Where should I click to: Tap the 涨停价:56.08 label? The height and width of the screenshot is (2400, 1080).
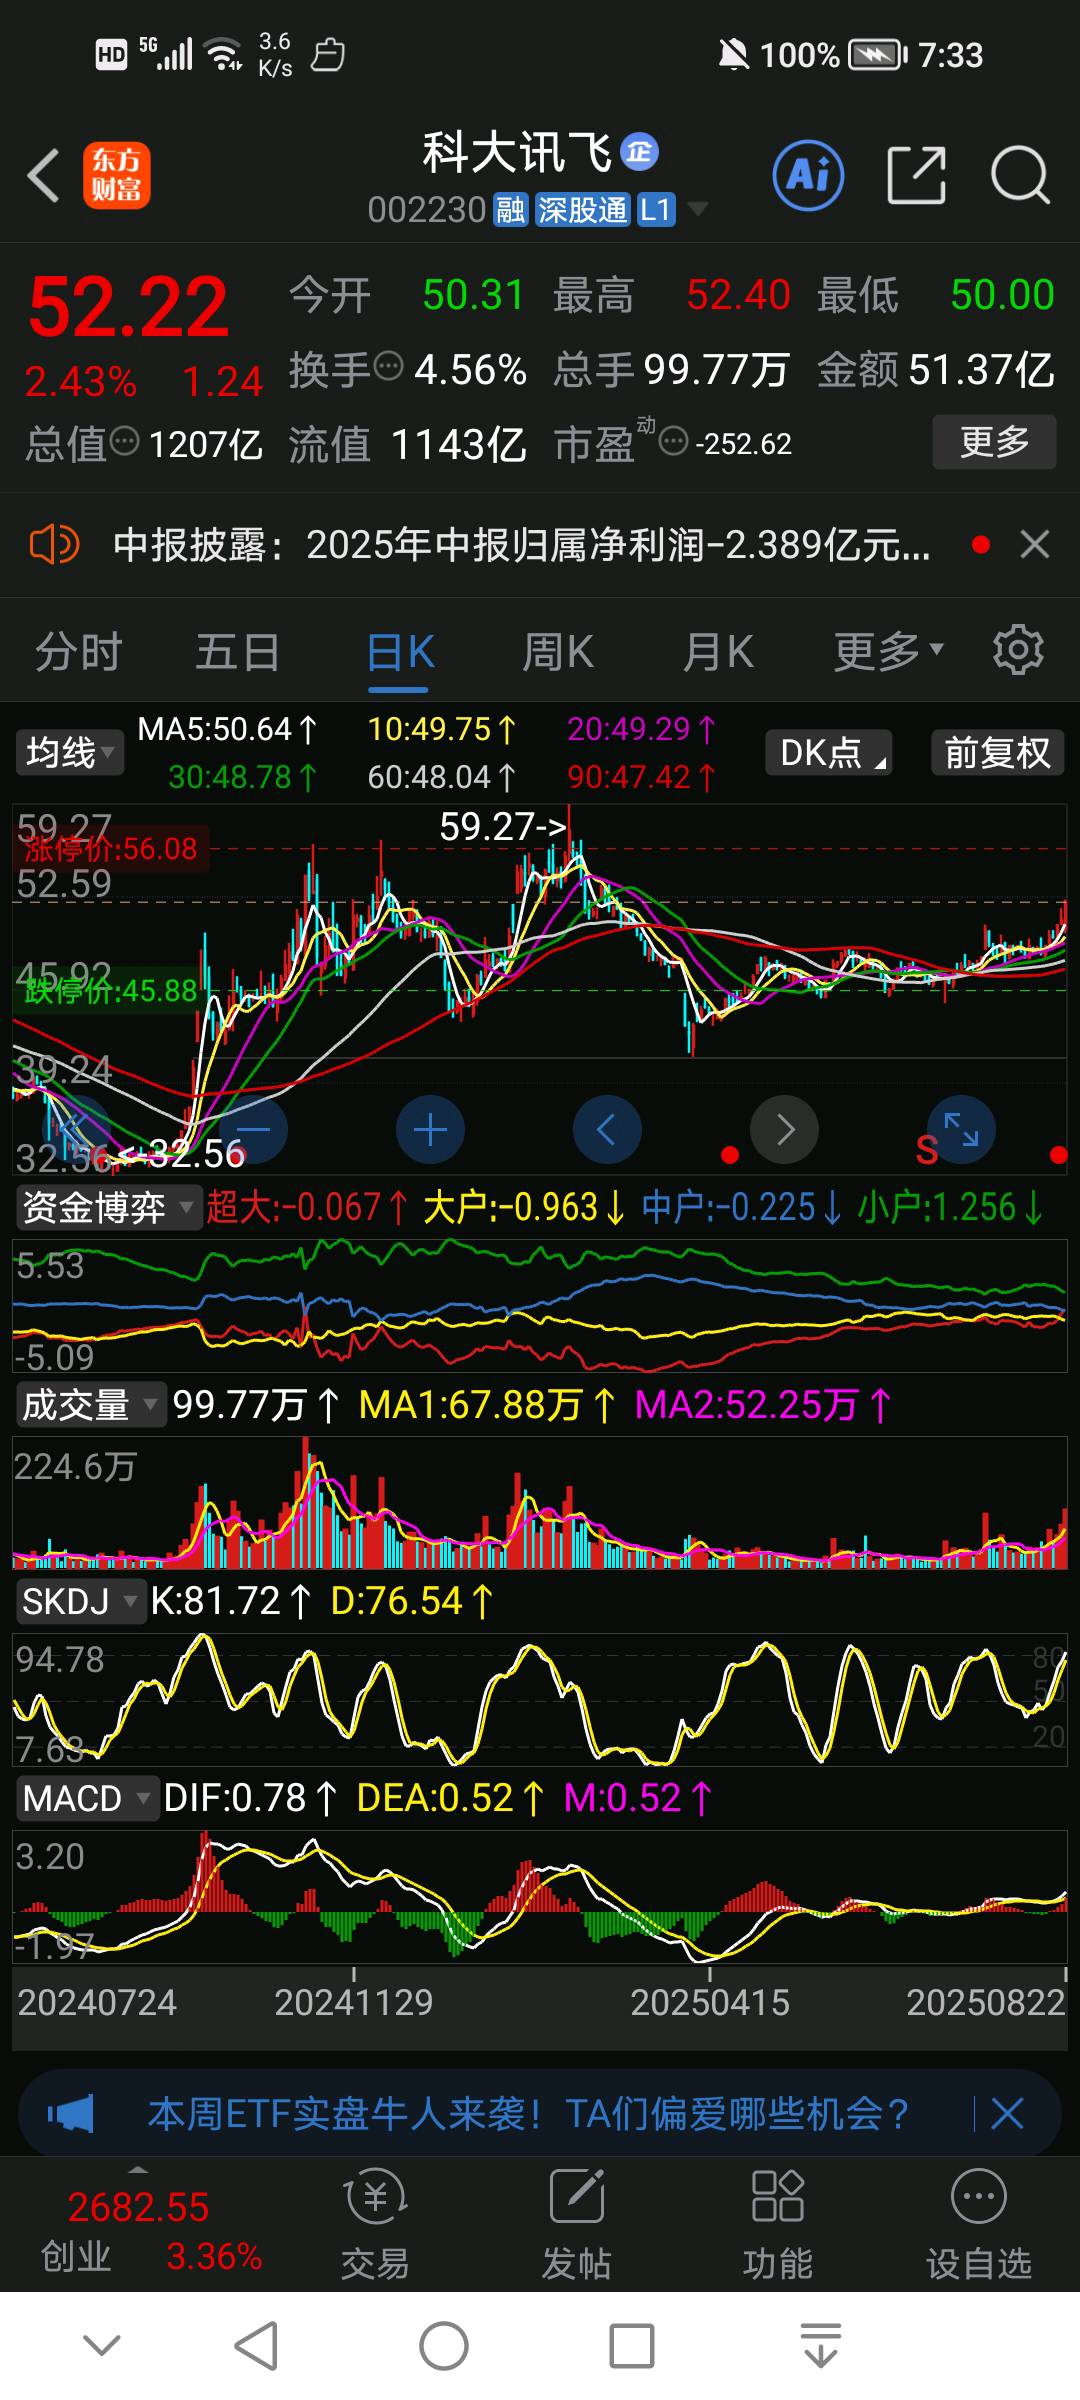point(112,849)
